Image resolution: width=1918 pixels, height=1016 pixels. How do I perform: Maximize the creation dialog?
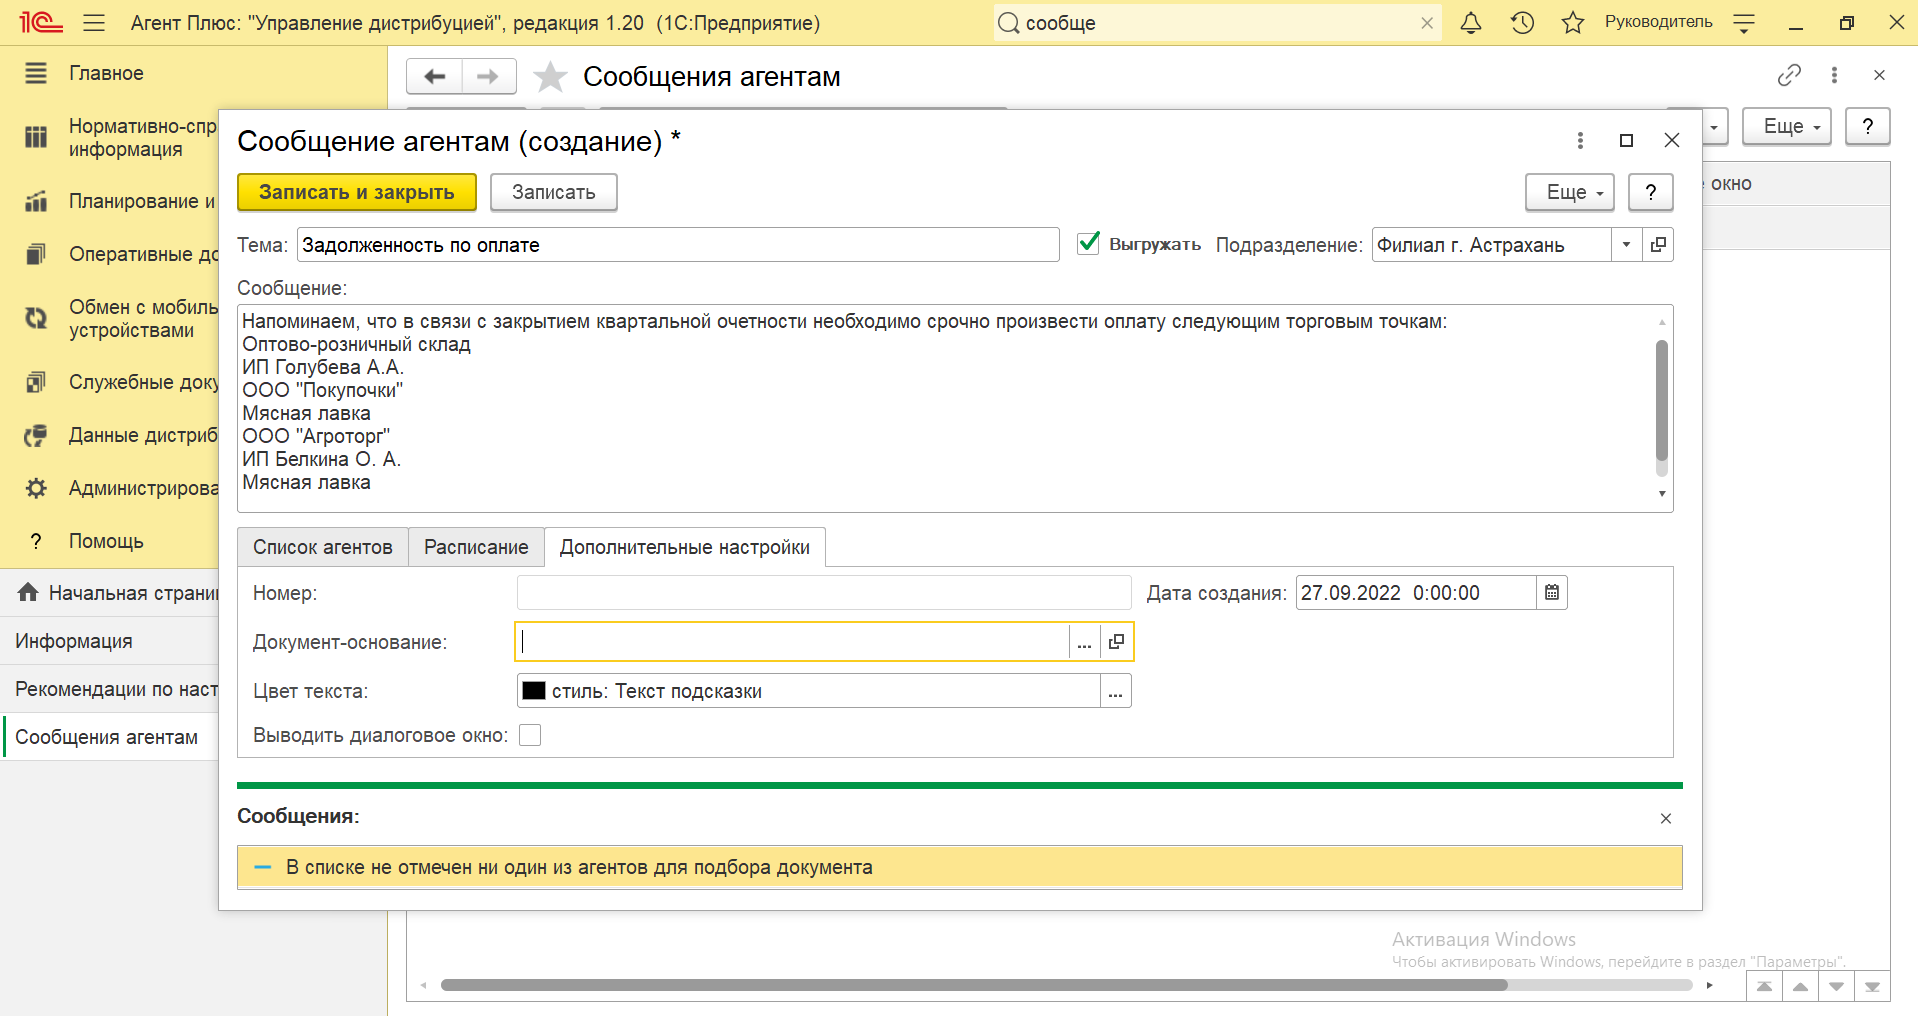pyautogui.click(x=1626, y=140)
